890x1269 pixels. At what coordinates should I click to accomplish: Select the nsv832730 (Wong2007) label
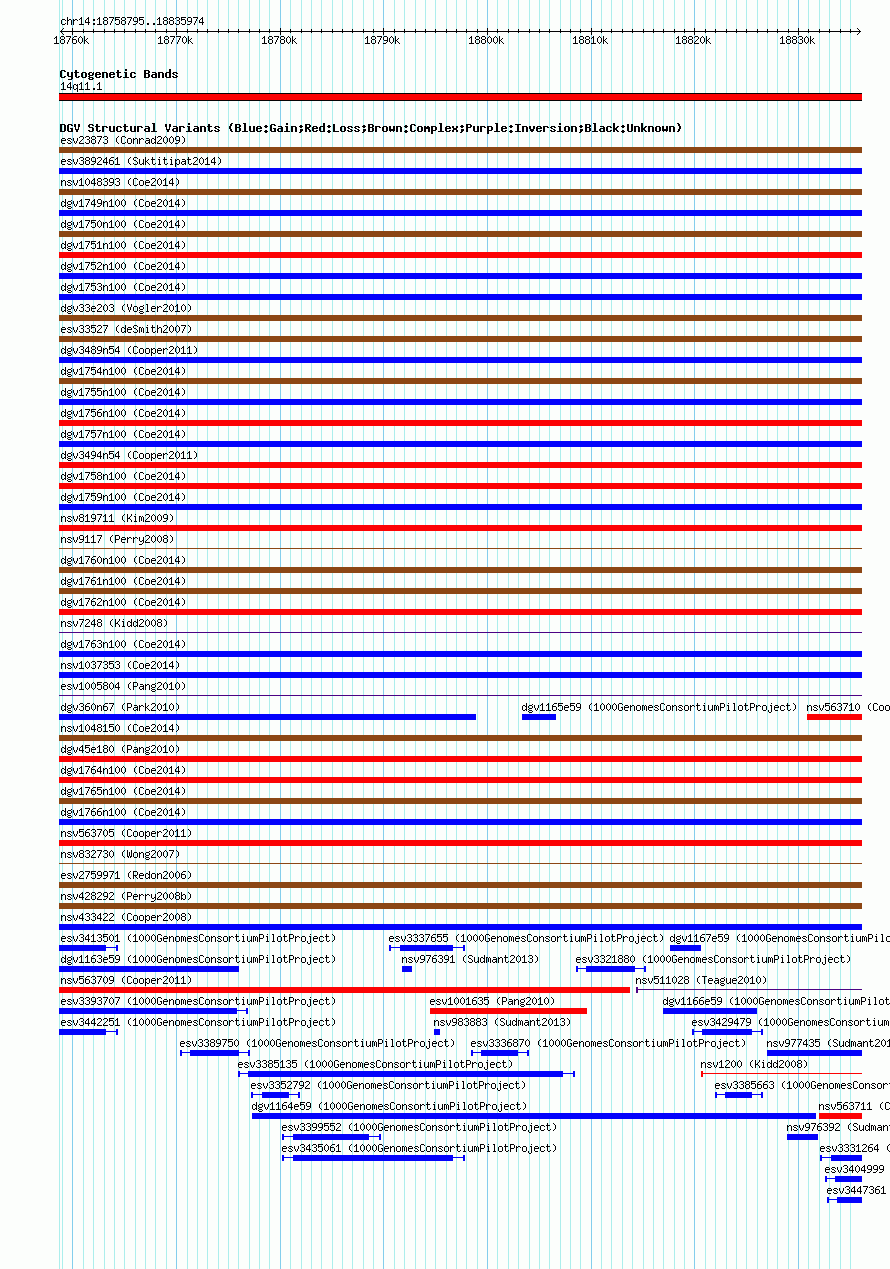(120, 854)
